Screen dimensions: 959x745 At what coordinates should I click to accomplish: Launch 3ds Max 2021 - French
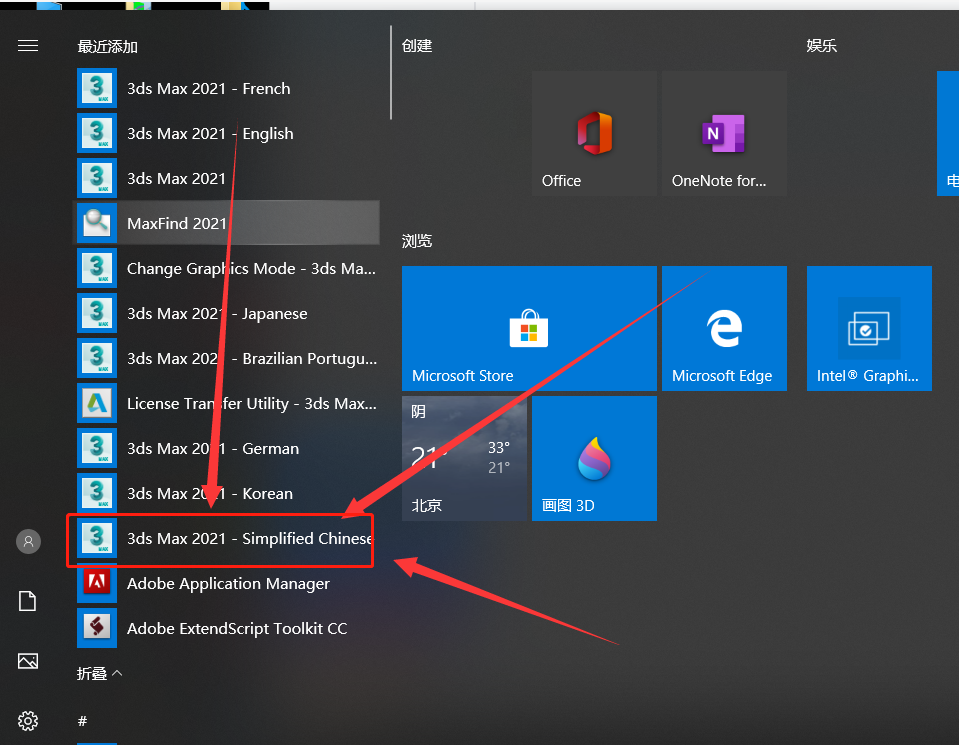226,89
